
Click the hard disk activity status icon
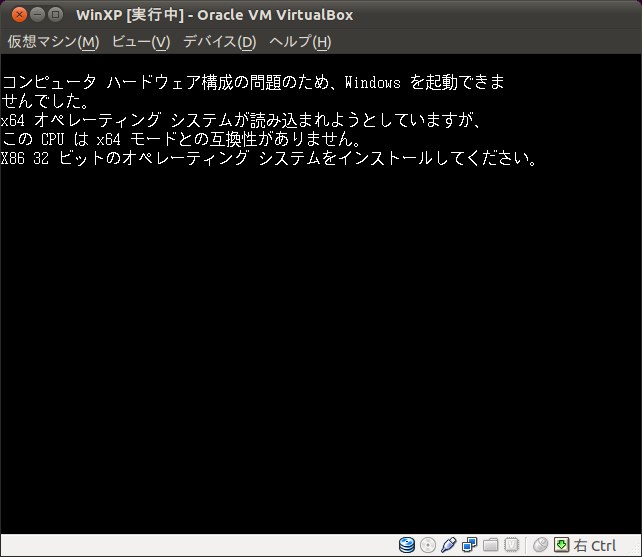[407, 545]
